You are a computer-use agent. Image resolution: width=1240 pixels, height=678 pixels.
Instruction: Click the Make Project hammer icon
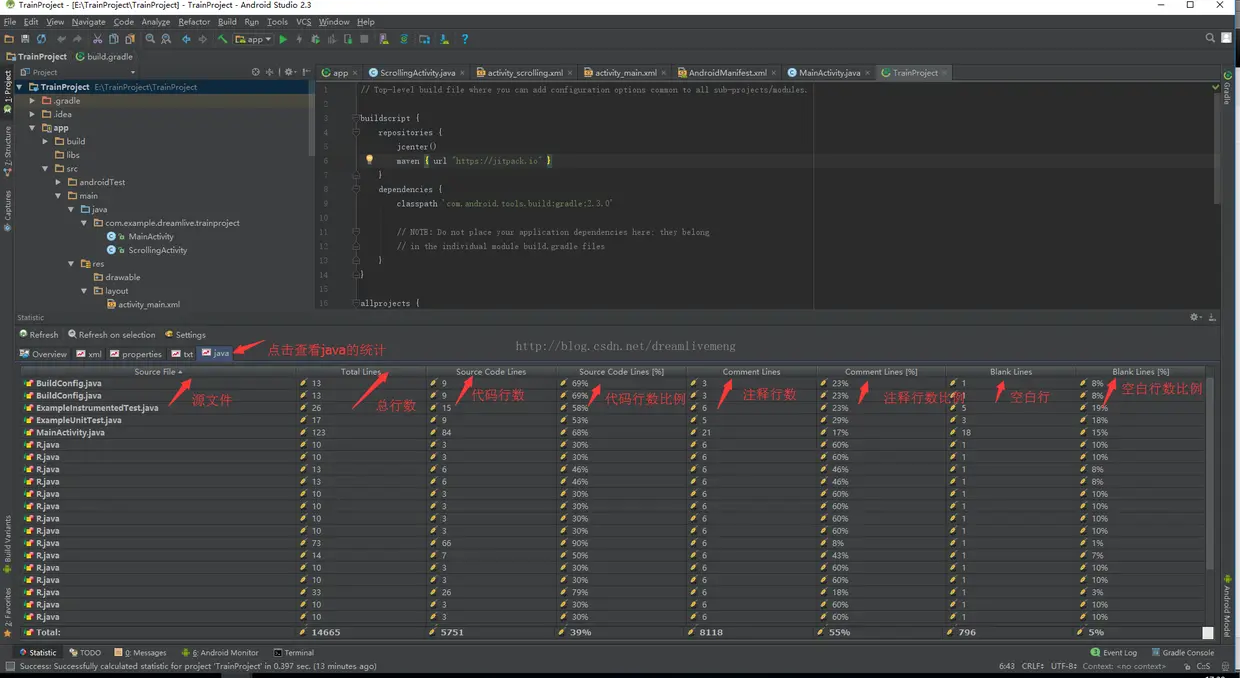pyautogui.click(x=222, y=39)
